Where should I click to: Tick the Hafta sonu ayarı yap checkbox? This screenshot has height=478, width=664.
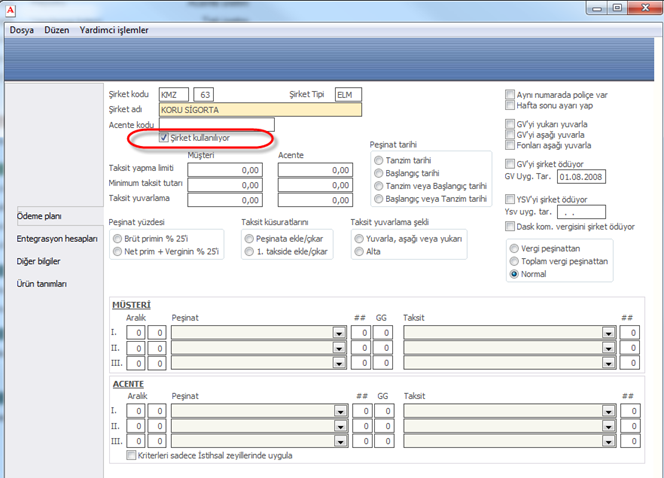pyautogui.click(x=510, y=105)
